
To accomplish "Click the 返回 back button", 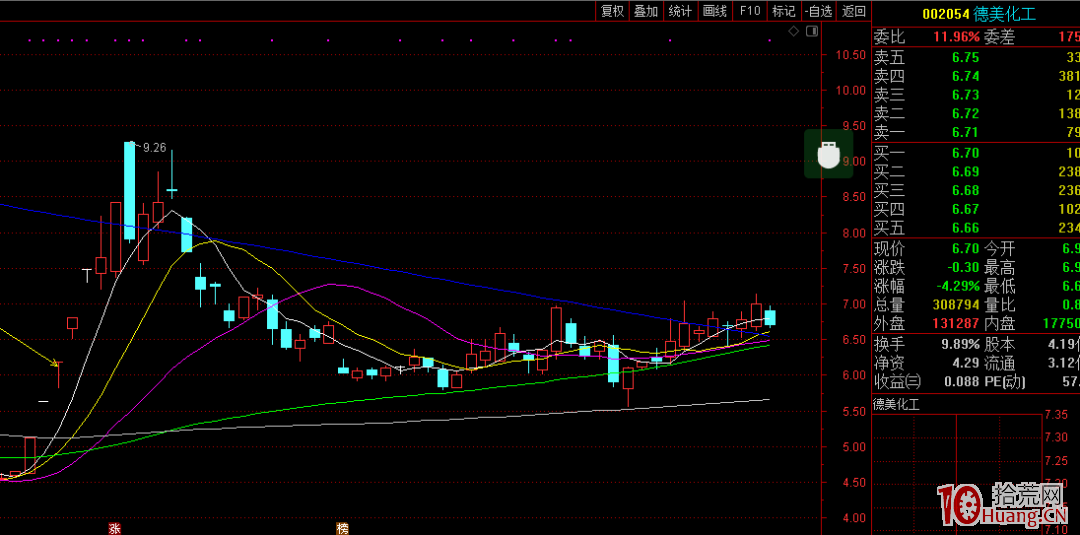I will [x=853, y=11].
